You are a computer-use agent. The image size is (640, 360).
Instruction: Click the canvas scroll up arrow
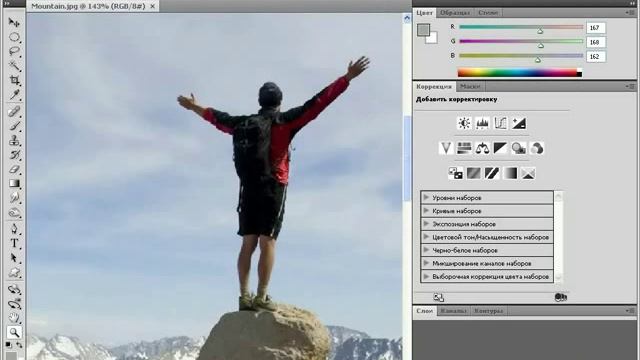[x=407, y=18]
